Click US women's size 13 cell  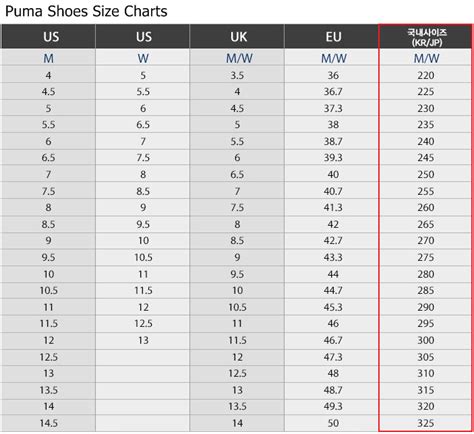coord(143,340)
